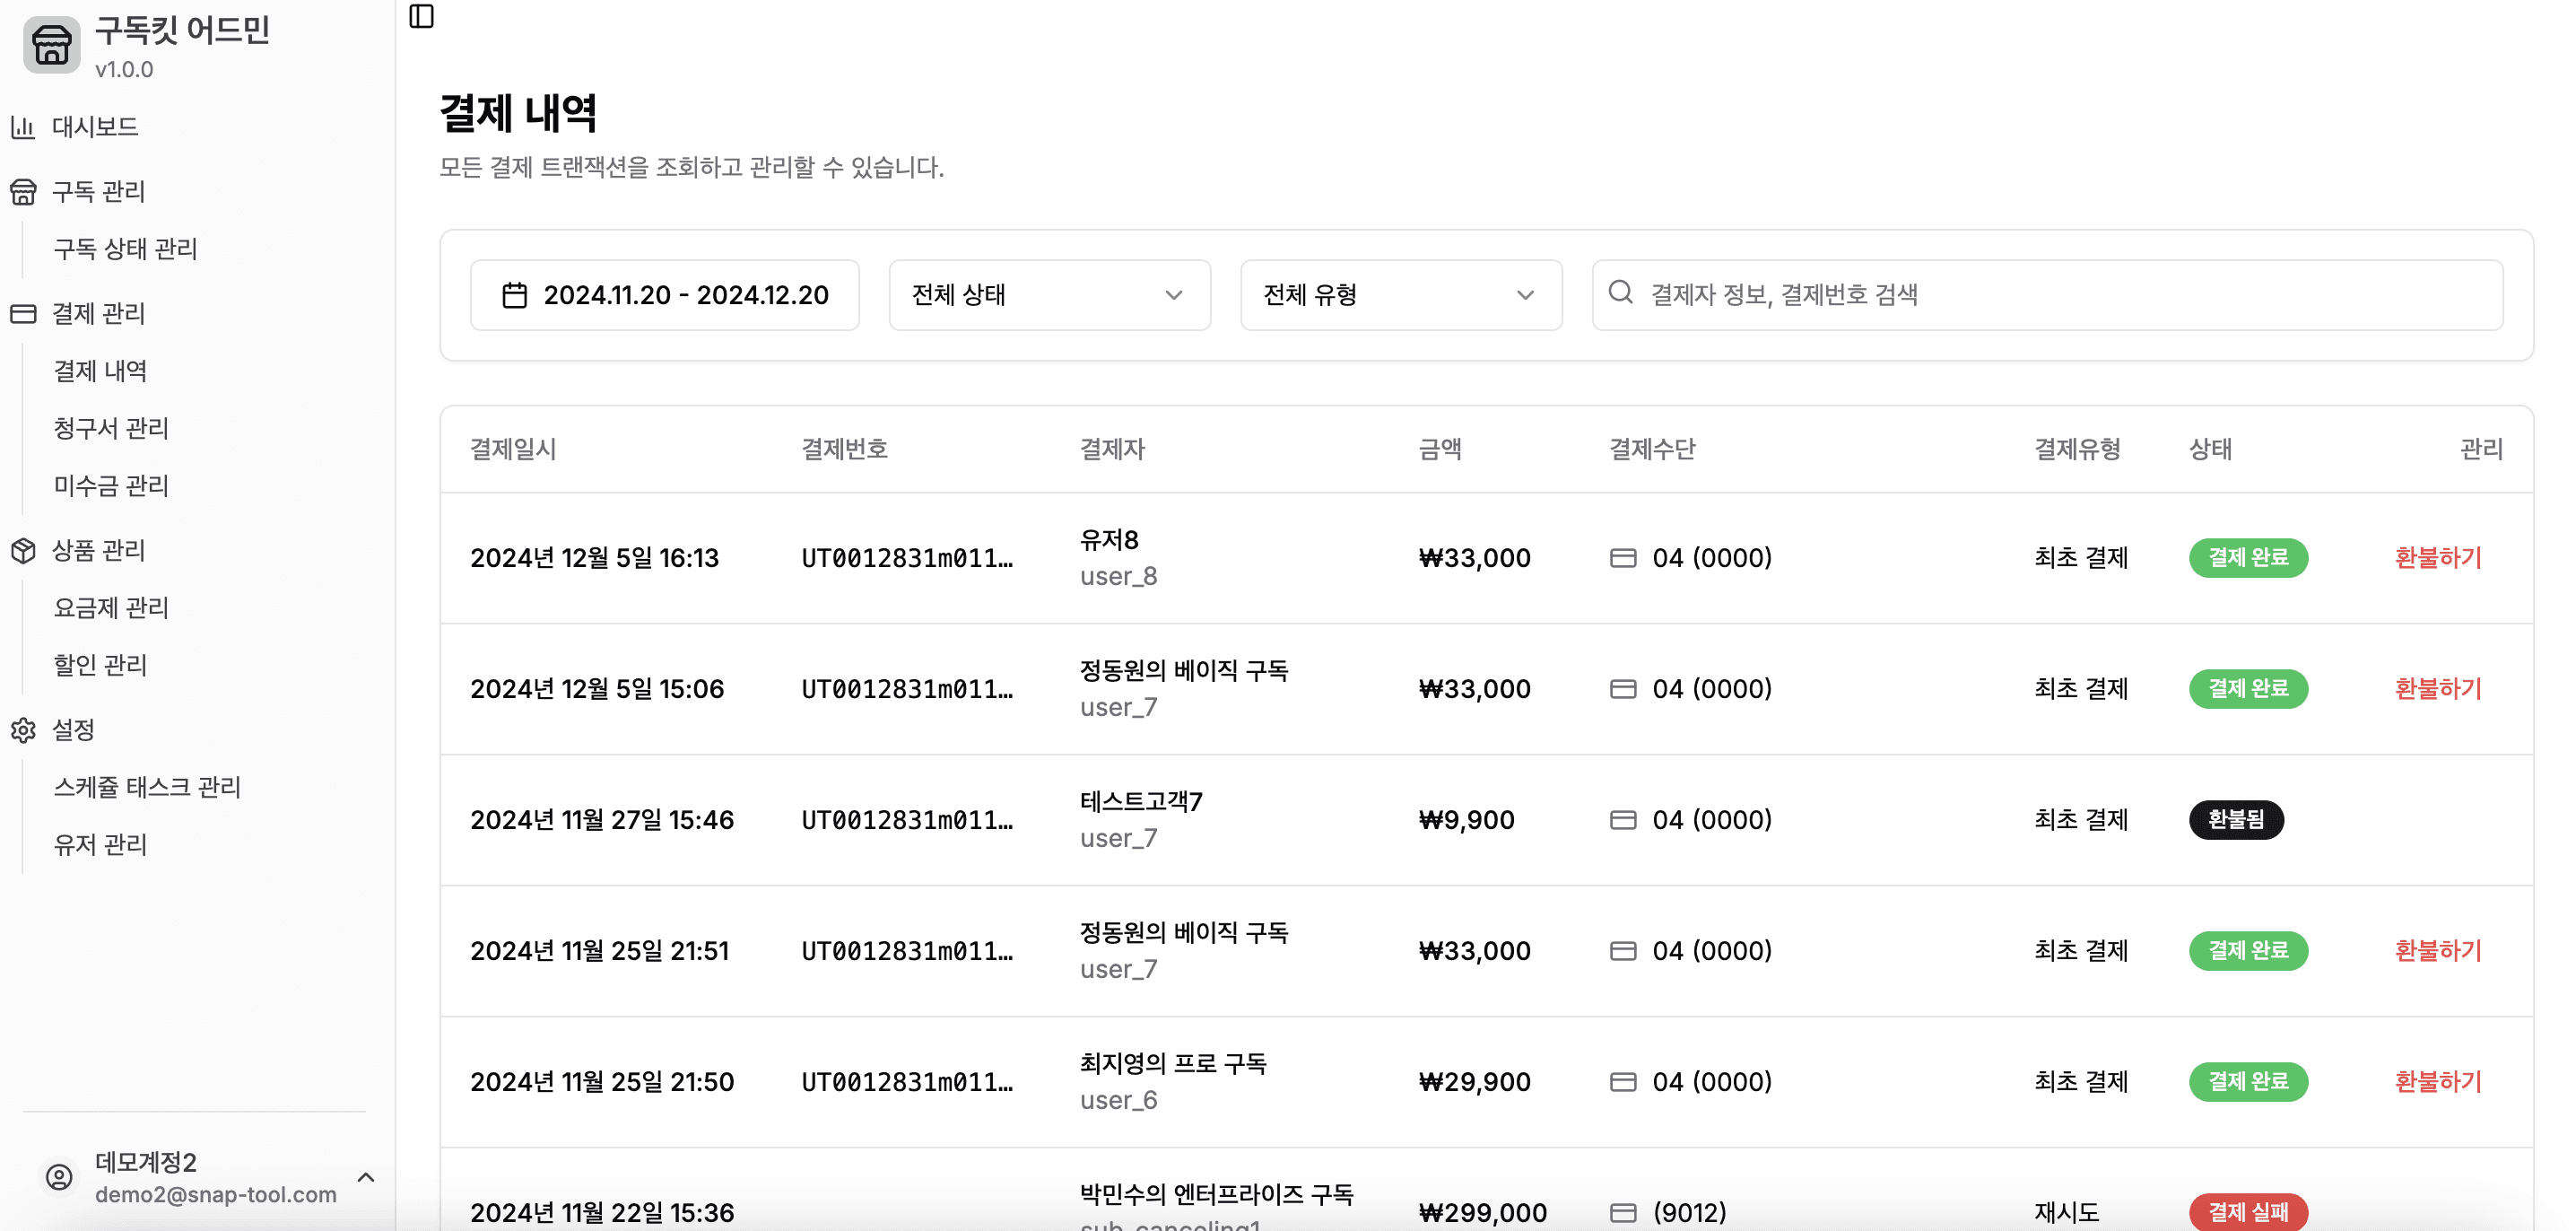
Task: Click payer 박민수의 엔터프라이즈 구독
Action: (1216, 1195)
